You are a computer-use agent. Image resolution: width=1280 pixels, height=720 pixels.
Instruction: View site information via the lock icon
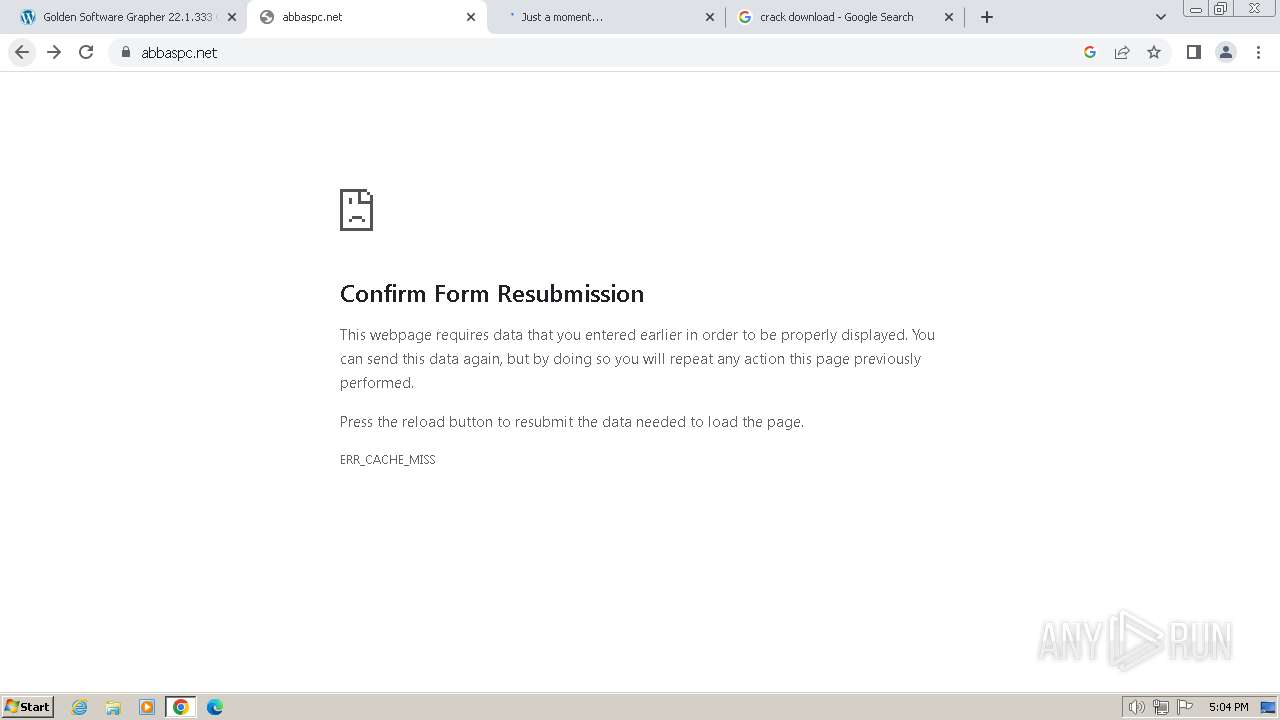point(126,53)
